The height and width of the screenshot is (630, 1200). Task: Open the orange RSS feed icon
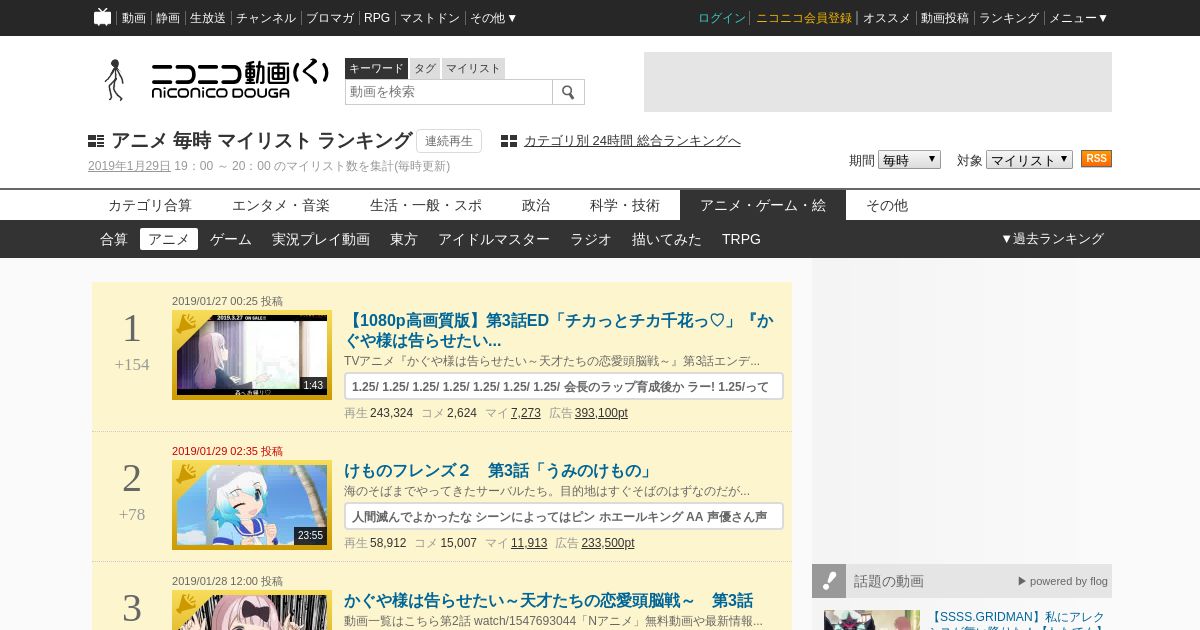[1096, 159]
